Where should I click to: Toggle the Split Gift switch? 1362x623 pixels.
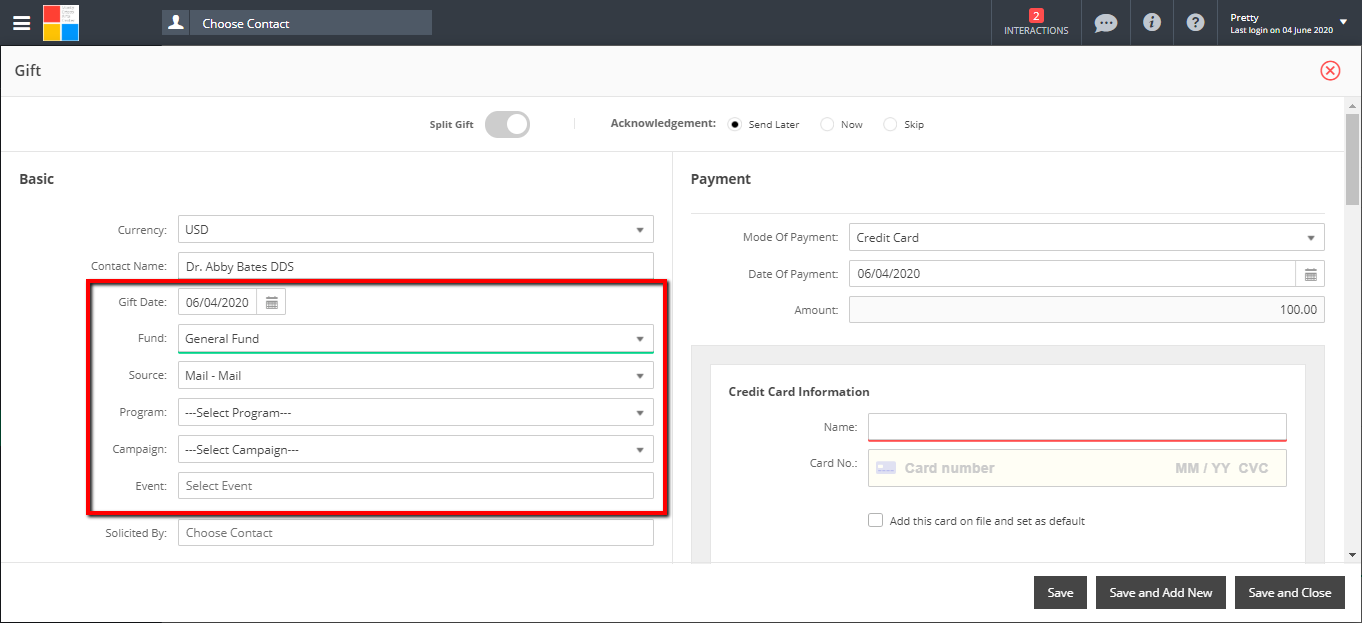[507, 124]
